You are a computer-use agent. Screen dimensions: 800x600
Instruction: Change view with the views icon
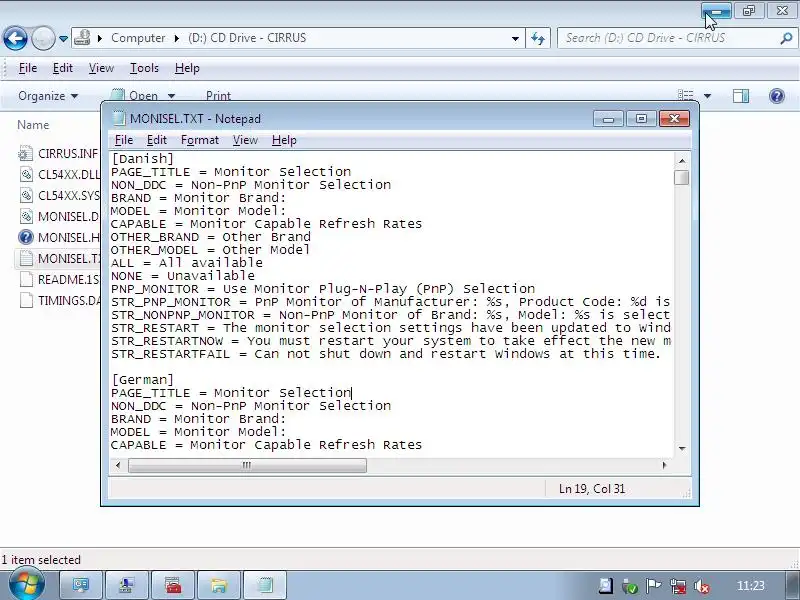[685, 95]
